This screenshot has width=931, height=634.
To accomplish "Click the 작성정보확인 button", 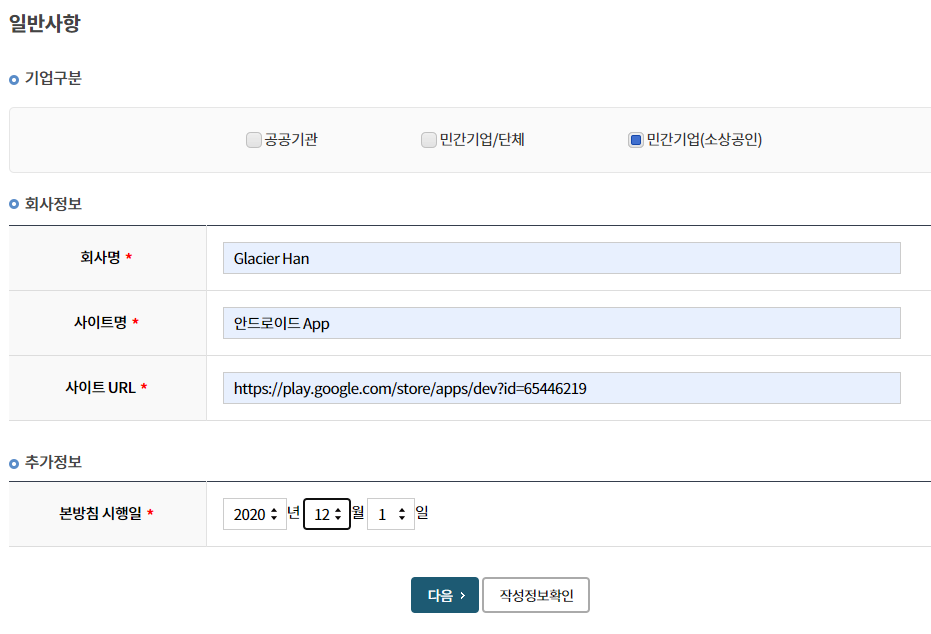I will [x=536, y=595].
